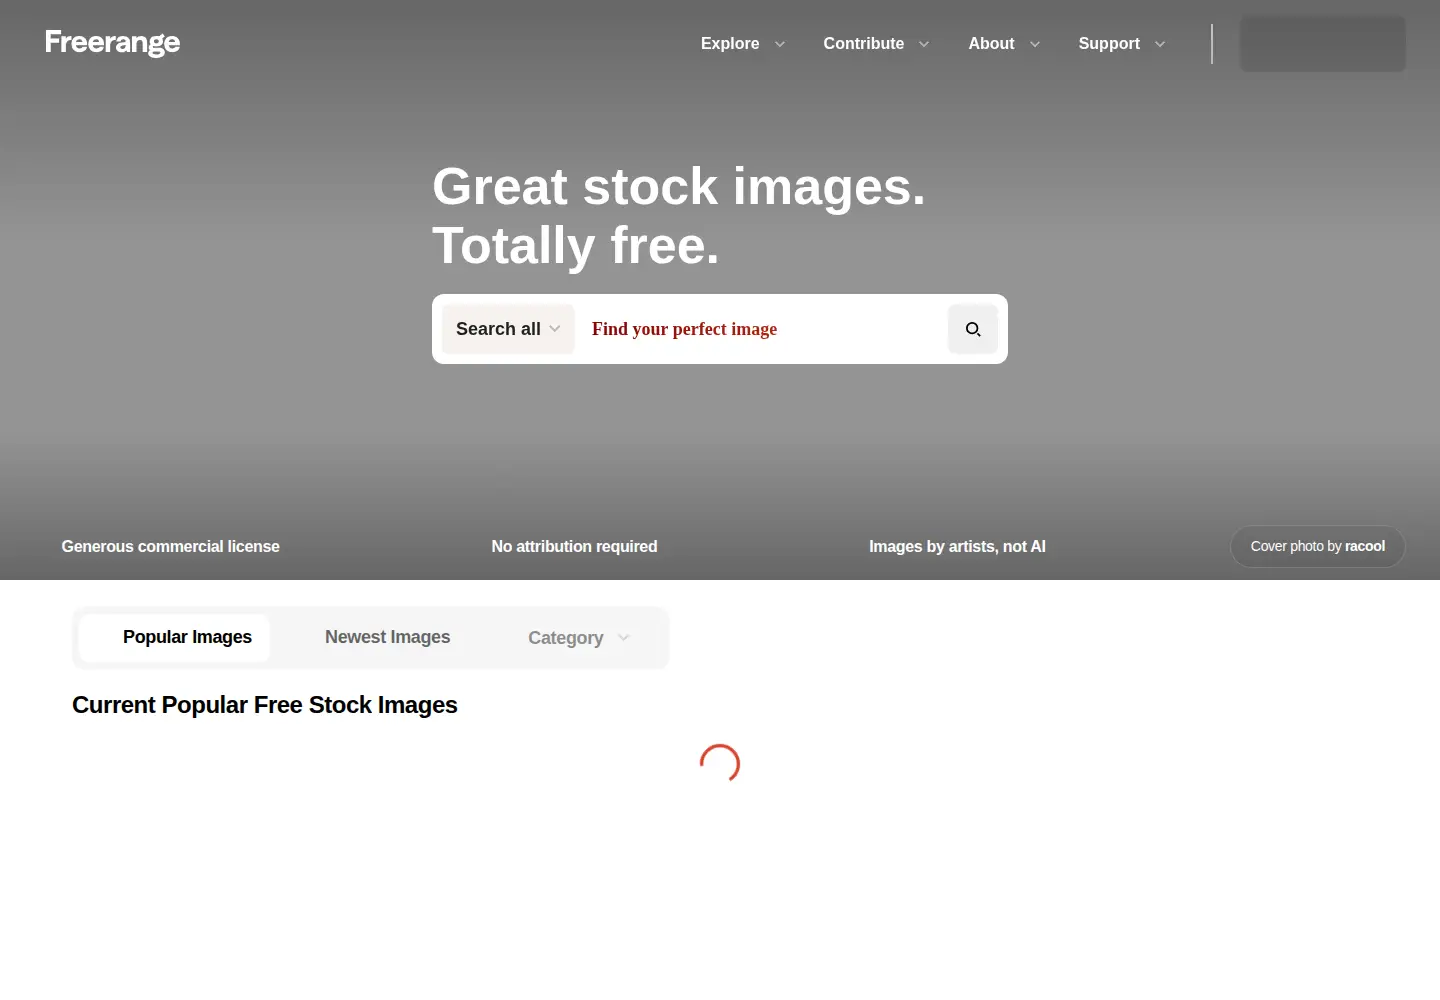Expand the Support menu
Image resolution: width=1440 pixels, height=1000 pixels.
(x=1122, y=44)
